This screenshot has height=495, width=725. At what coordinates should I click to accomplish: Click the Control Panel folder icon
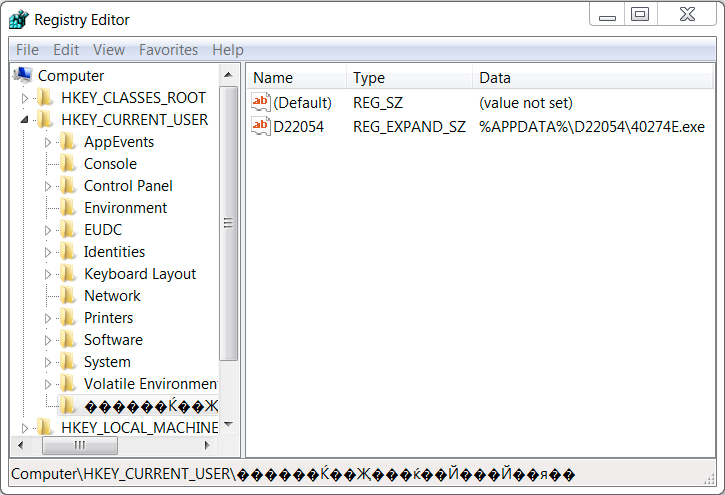(68, 186)
